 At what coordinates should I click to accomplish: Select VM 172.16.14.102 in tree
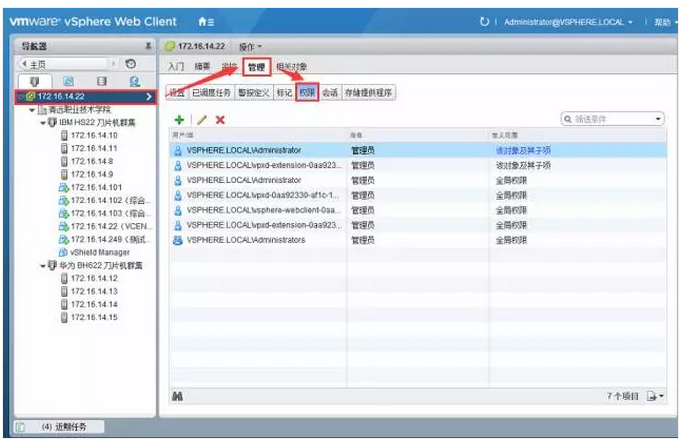[x=111, y=201]
